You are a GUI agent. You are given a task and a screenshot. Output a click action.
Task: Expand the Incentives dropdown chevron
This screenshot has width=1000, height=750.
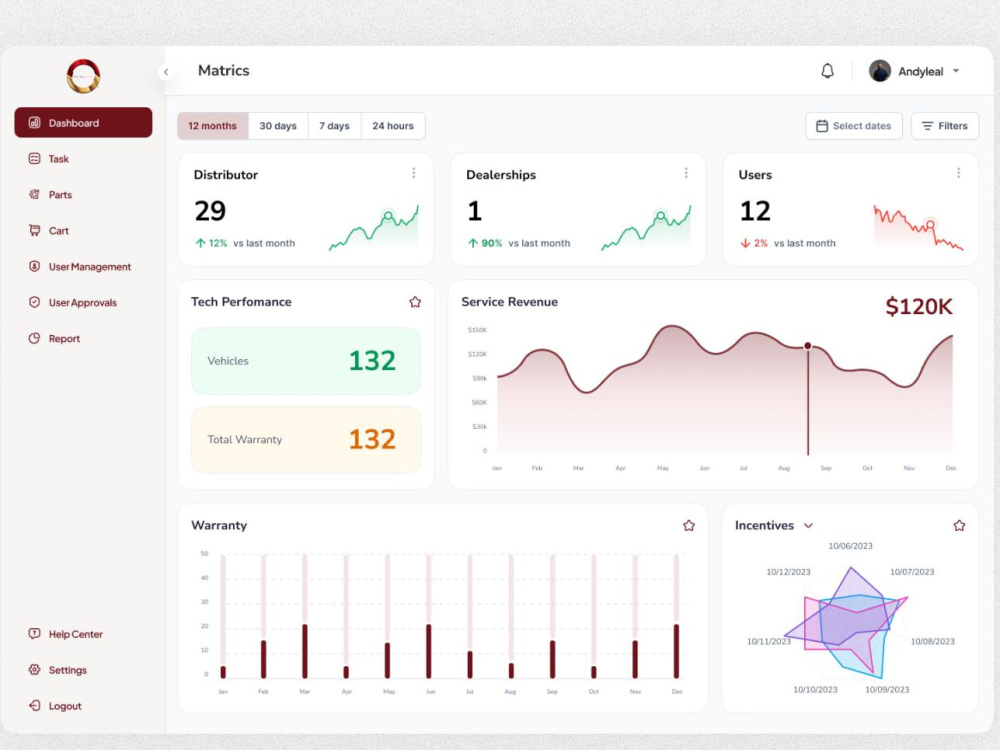pyautogui.click(x=809, y=526)
